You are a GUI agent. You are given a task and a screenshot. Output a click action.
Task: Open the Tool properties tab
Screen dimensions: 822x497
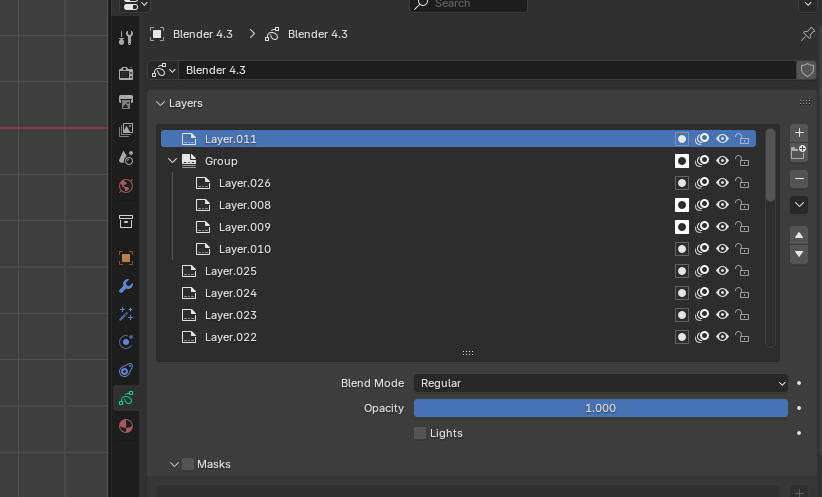126,38
